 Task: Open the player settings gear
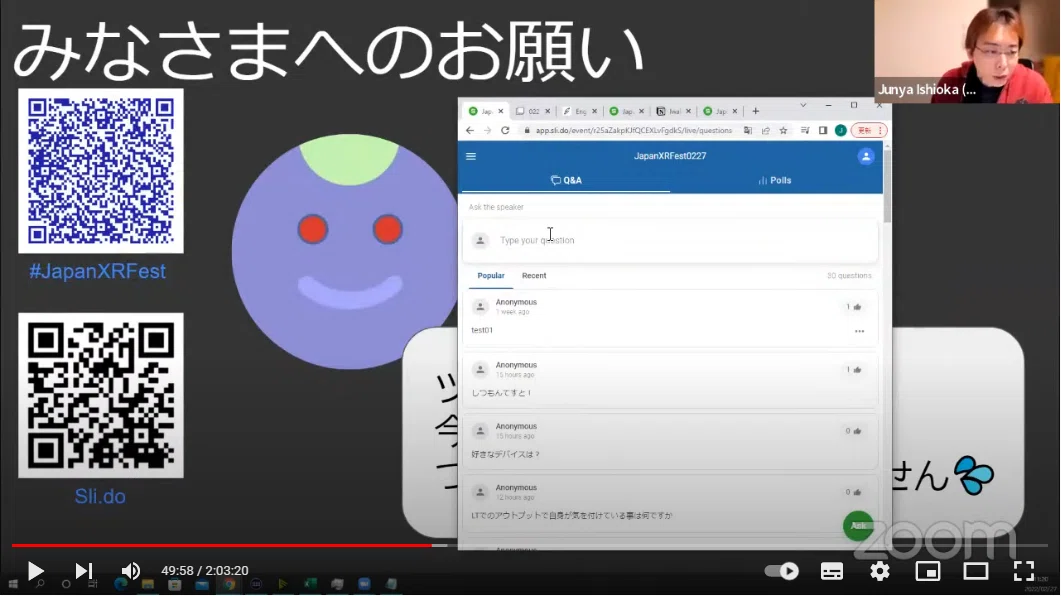pyautogui.click(x=880, y=571)
